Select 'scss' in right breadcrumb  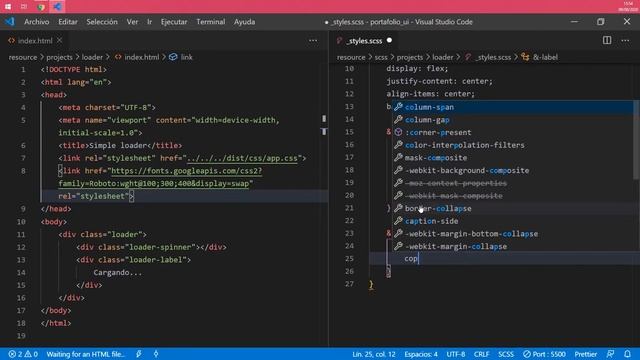coord(381,57)
